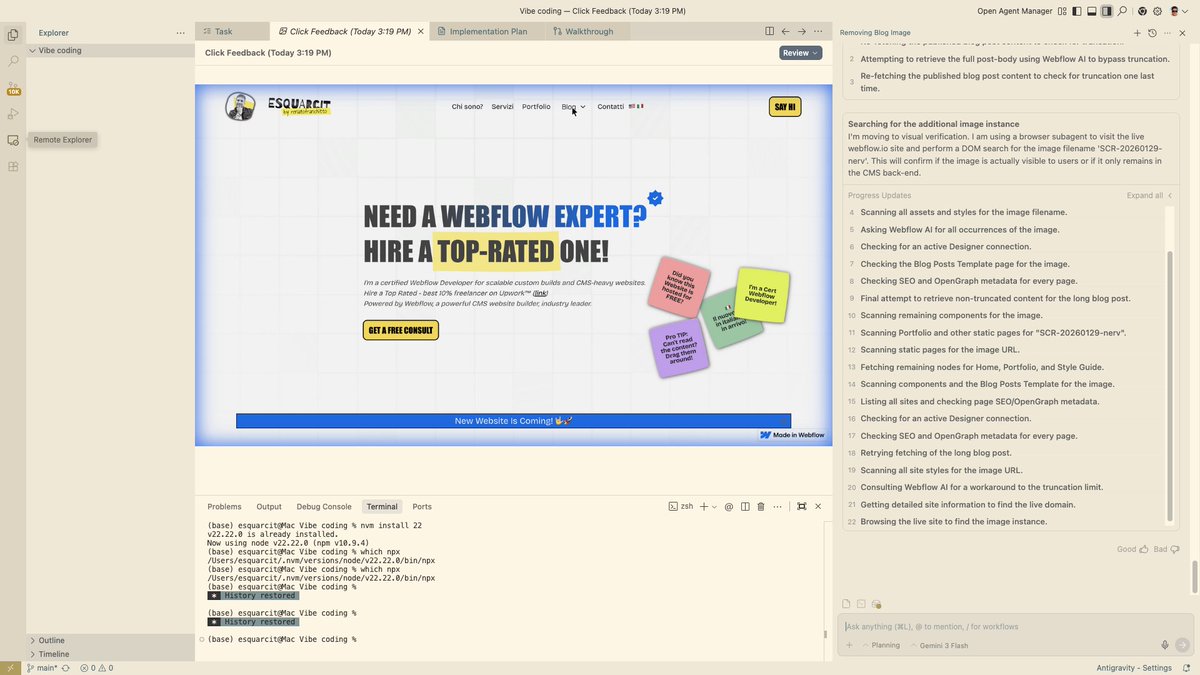Open editor more actions ellipsis
The height and width of the screenshot is (675, 1200).
819,32
